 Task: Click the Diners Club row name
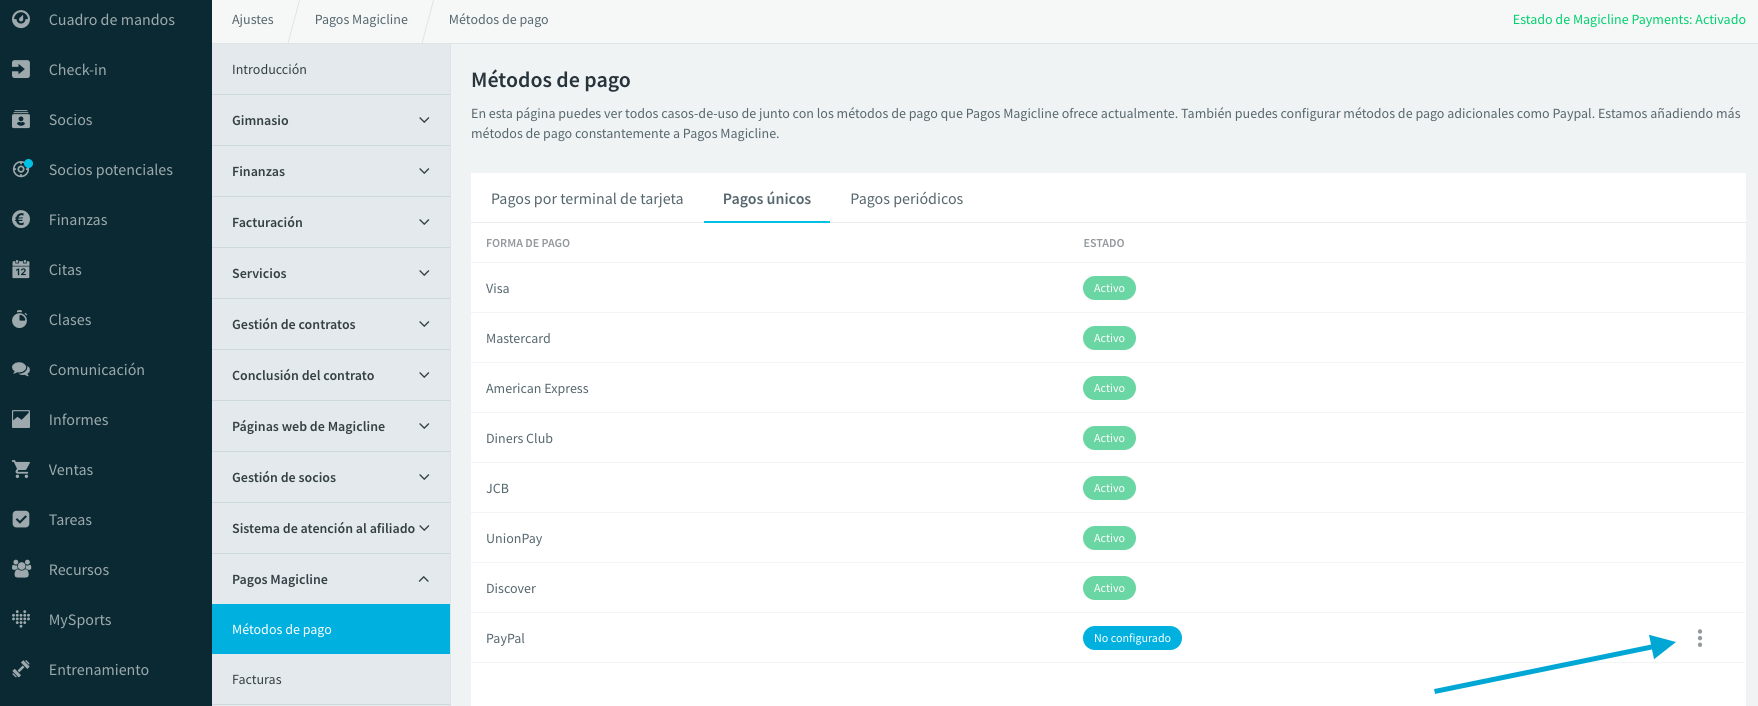point(519,438)
